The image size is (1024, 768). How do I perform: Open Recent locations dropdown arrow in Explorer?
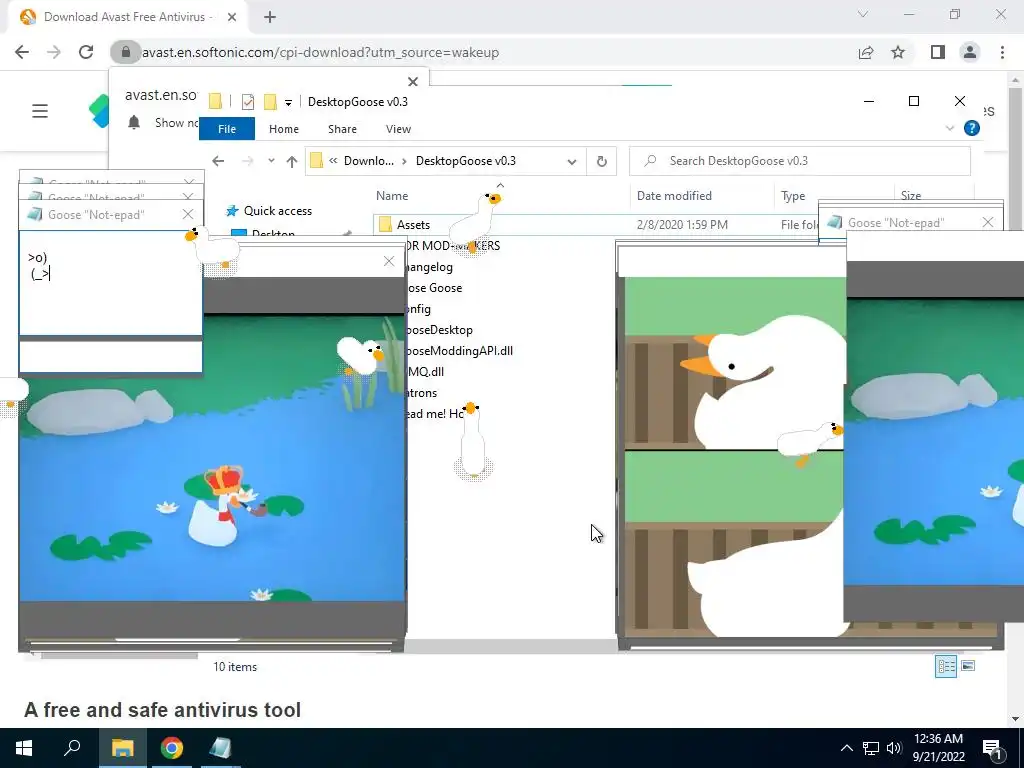271,161
